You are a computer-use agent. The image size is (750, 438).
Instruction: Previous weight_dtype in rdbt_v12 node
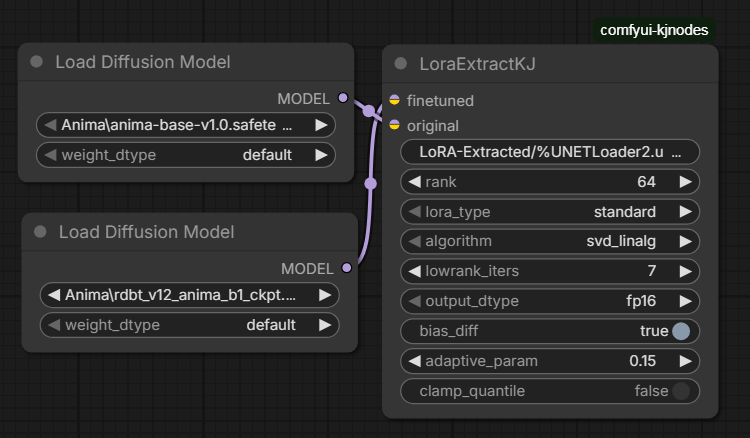pos(54,325)
